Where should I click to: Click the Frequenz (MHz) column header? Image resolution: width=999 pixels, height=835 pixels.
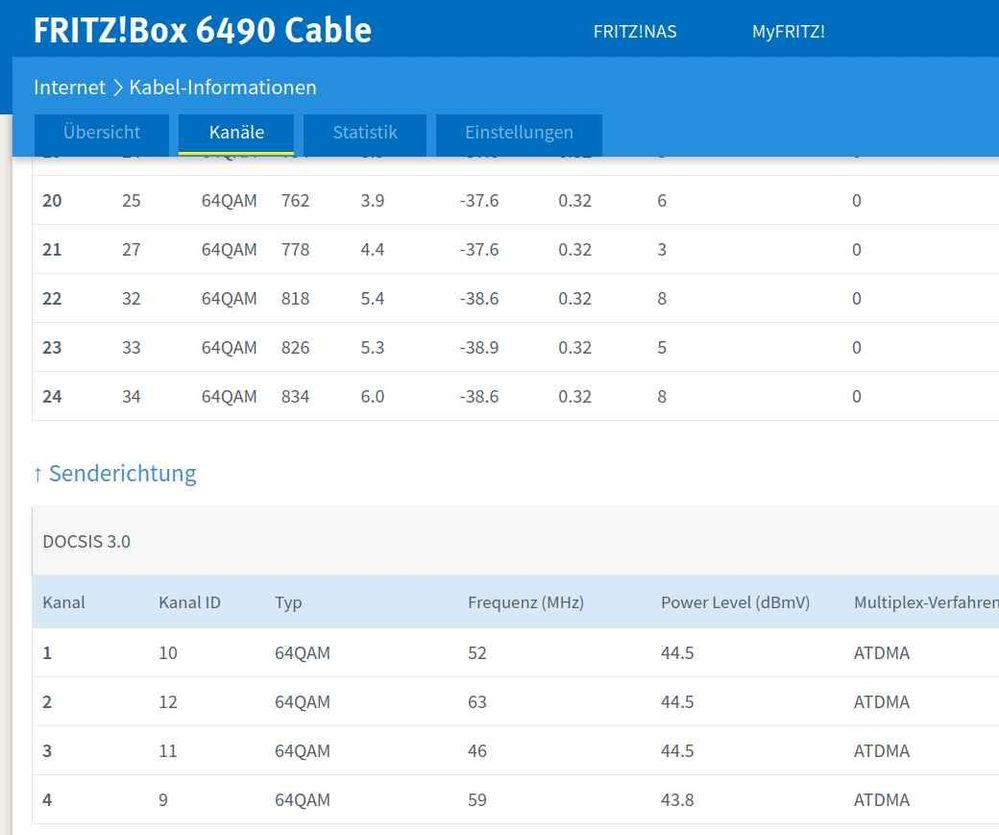[x=526, y=603]
